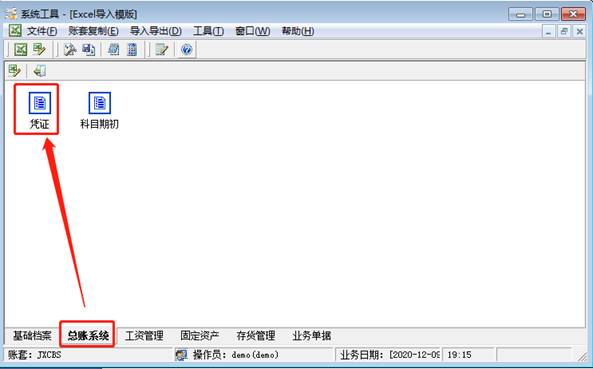Click the operator avatar icon in status bar
This screenshot has width=593, height=369.
tap(182, 355)
